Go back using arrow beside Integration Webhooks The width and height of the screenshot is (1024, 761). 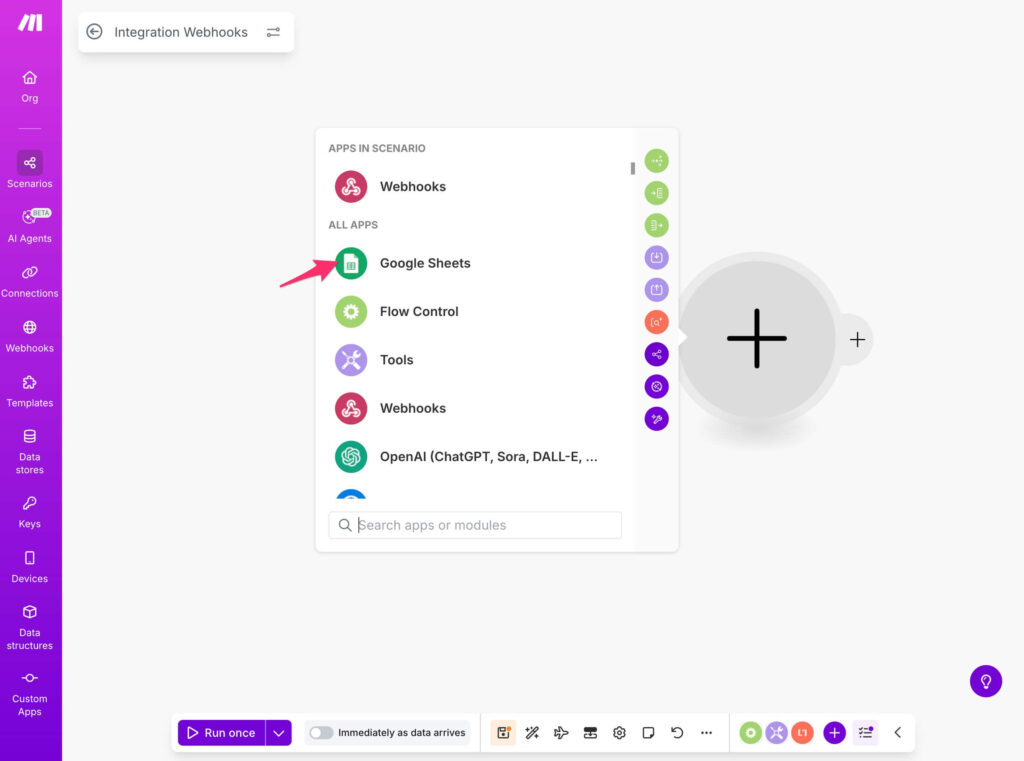click(x=94, y=32)
